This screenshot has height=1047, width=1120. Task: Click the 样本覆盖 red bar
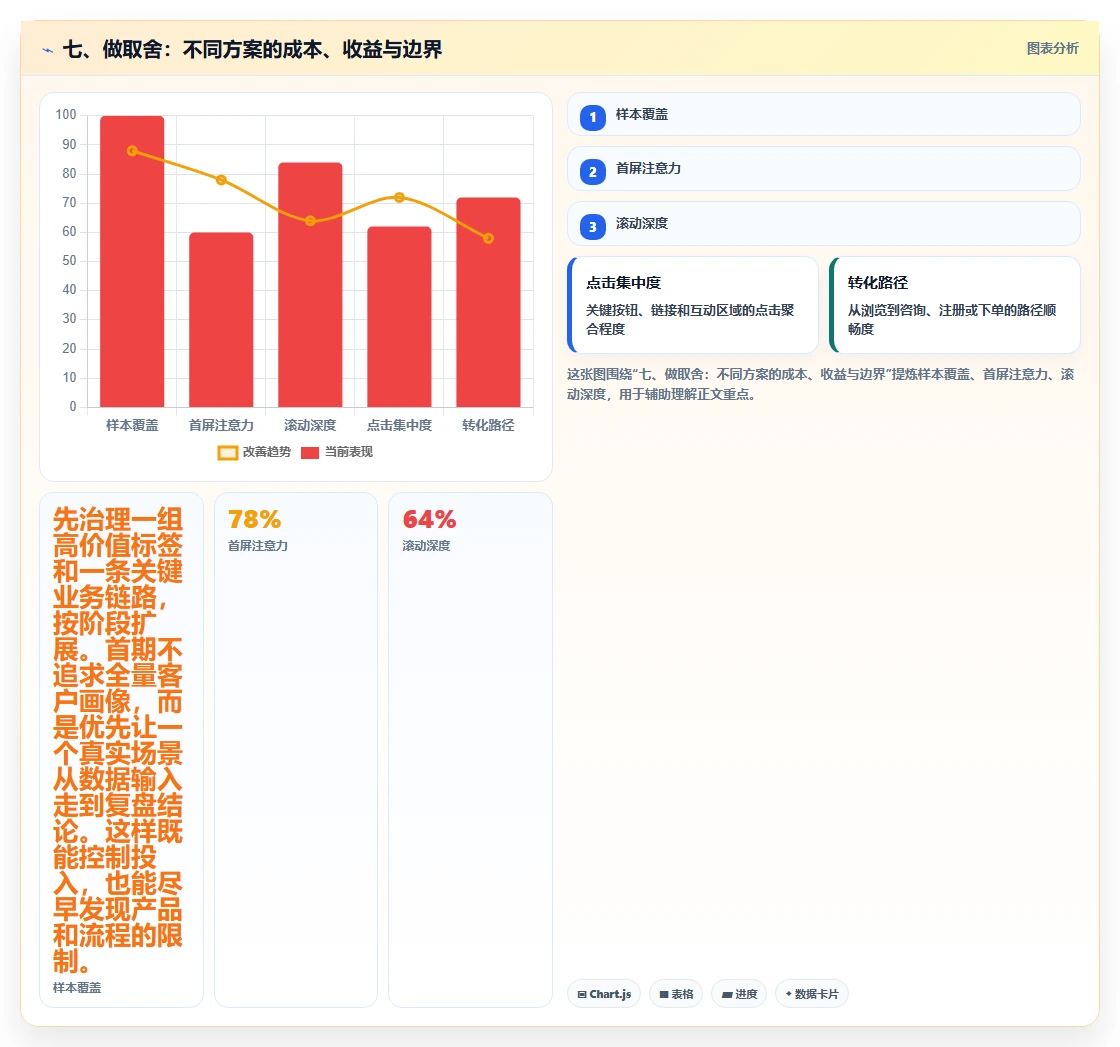(132, 261)
